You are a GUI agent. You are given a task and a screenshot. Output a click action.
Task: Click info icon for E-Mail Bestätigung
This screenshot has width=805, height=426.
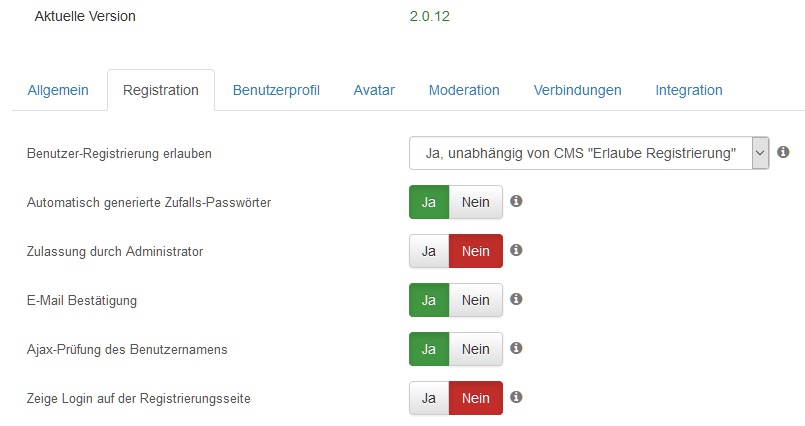pos(516,299)
